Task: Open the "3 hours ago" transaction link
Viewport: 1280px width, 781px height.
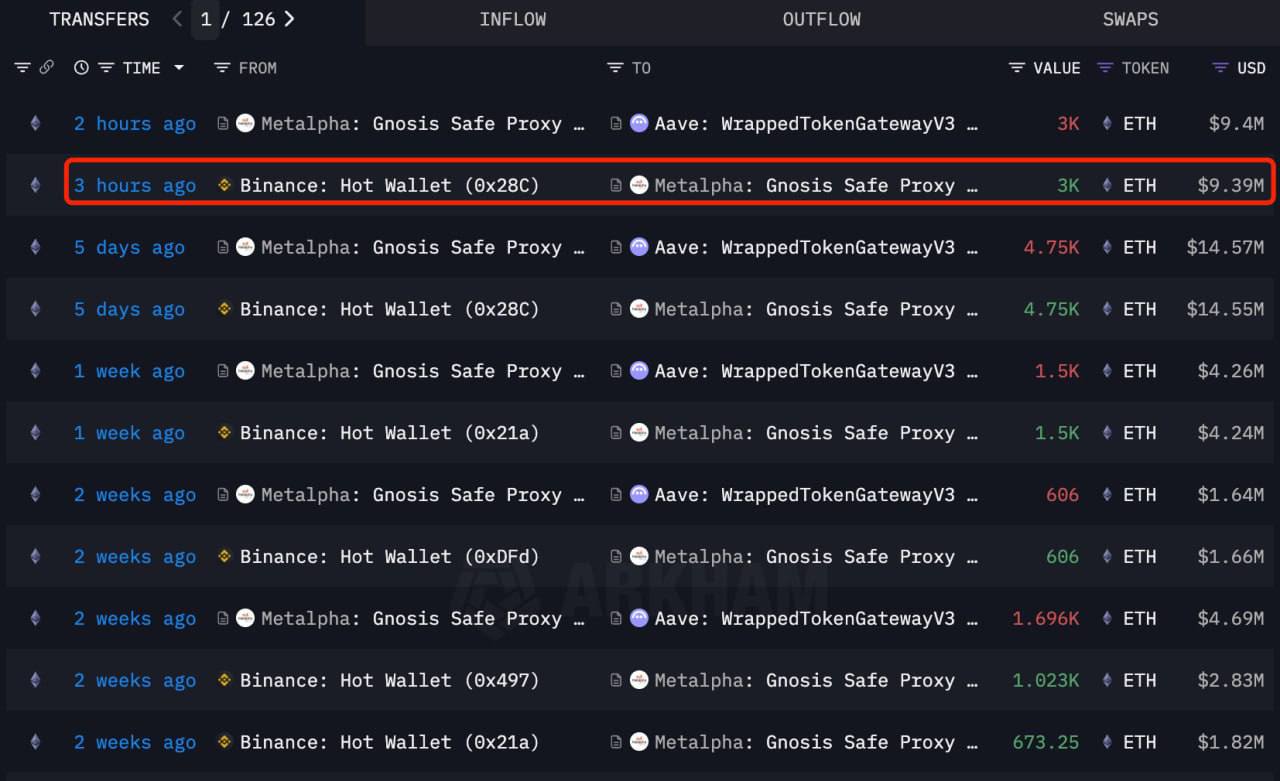Action: coord(134,186)
